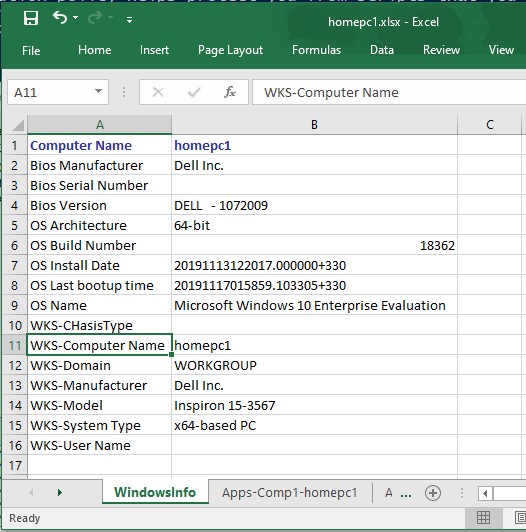Image resolution: width=526 pixels, height=532 pixels.
Task: Click the 'WKS-User Name' cell
Action: 99,446
